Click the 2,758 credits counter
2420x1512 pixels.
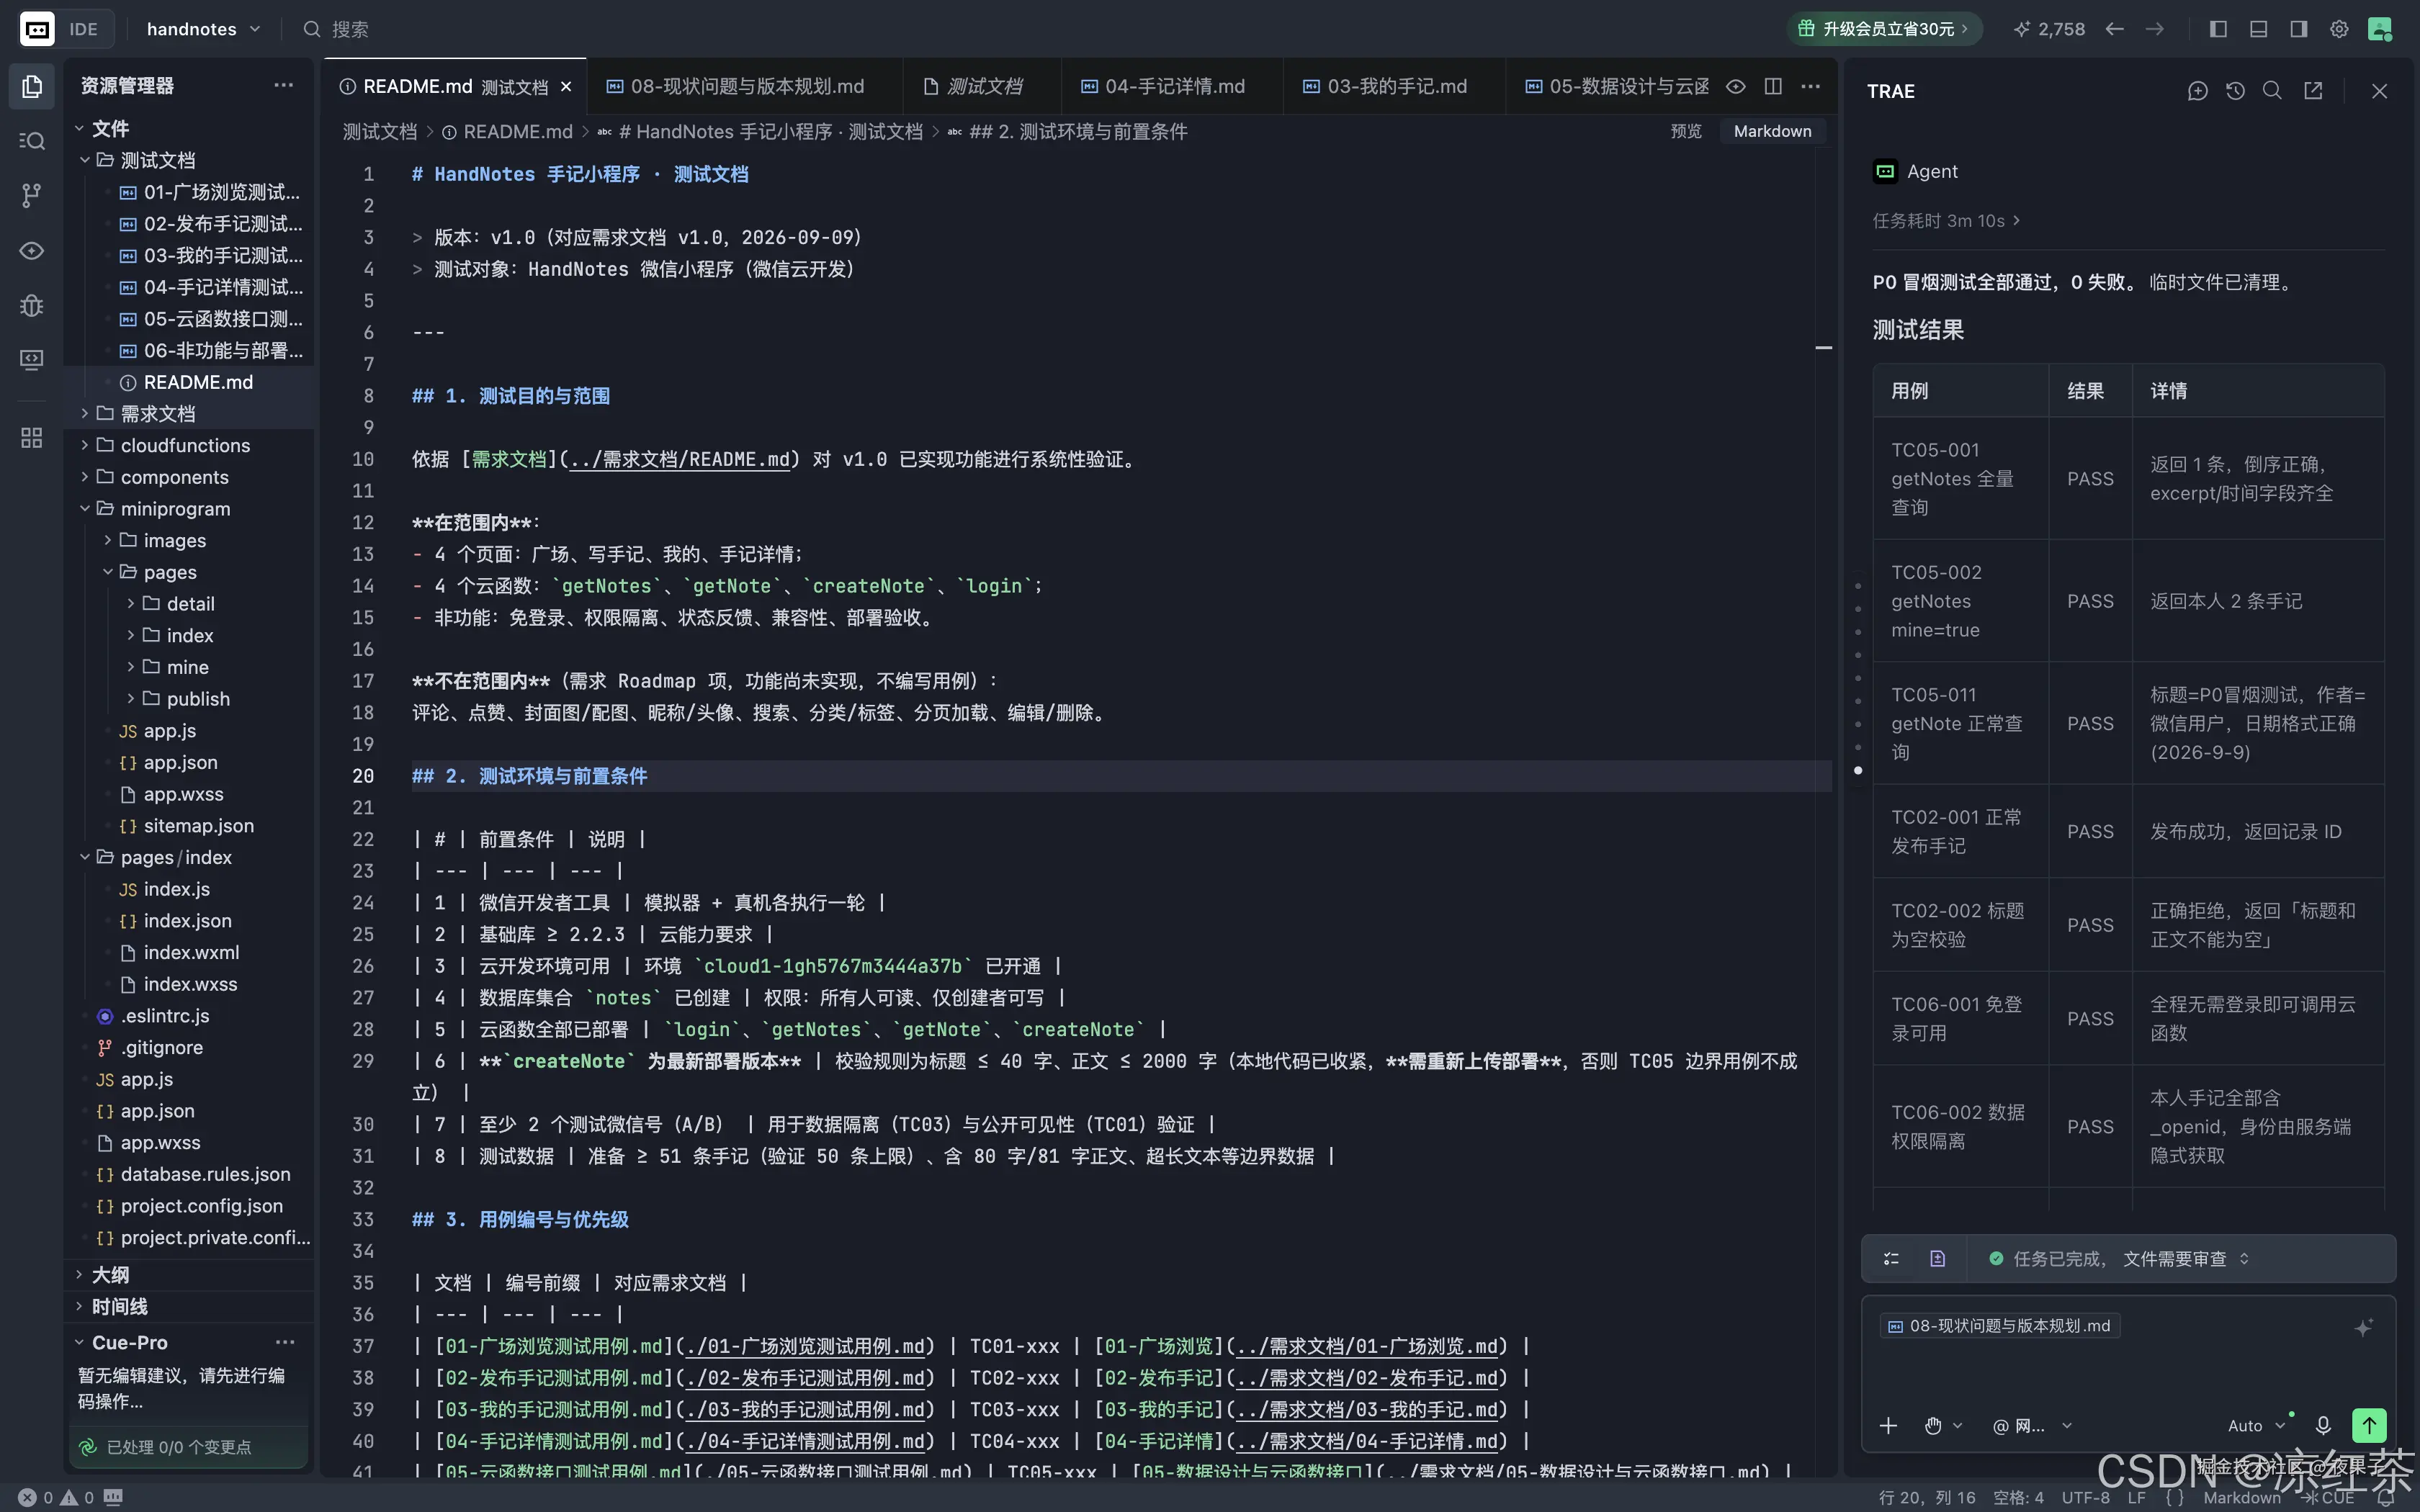[x=2049, y=29]
